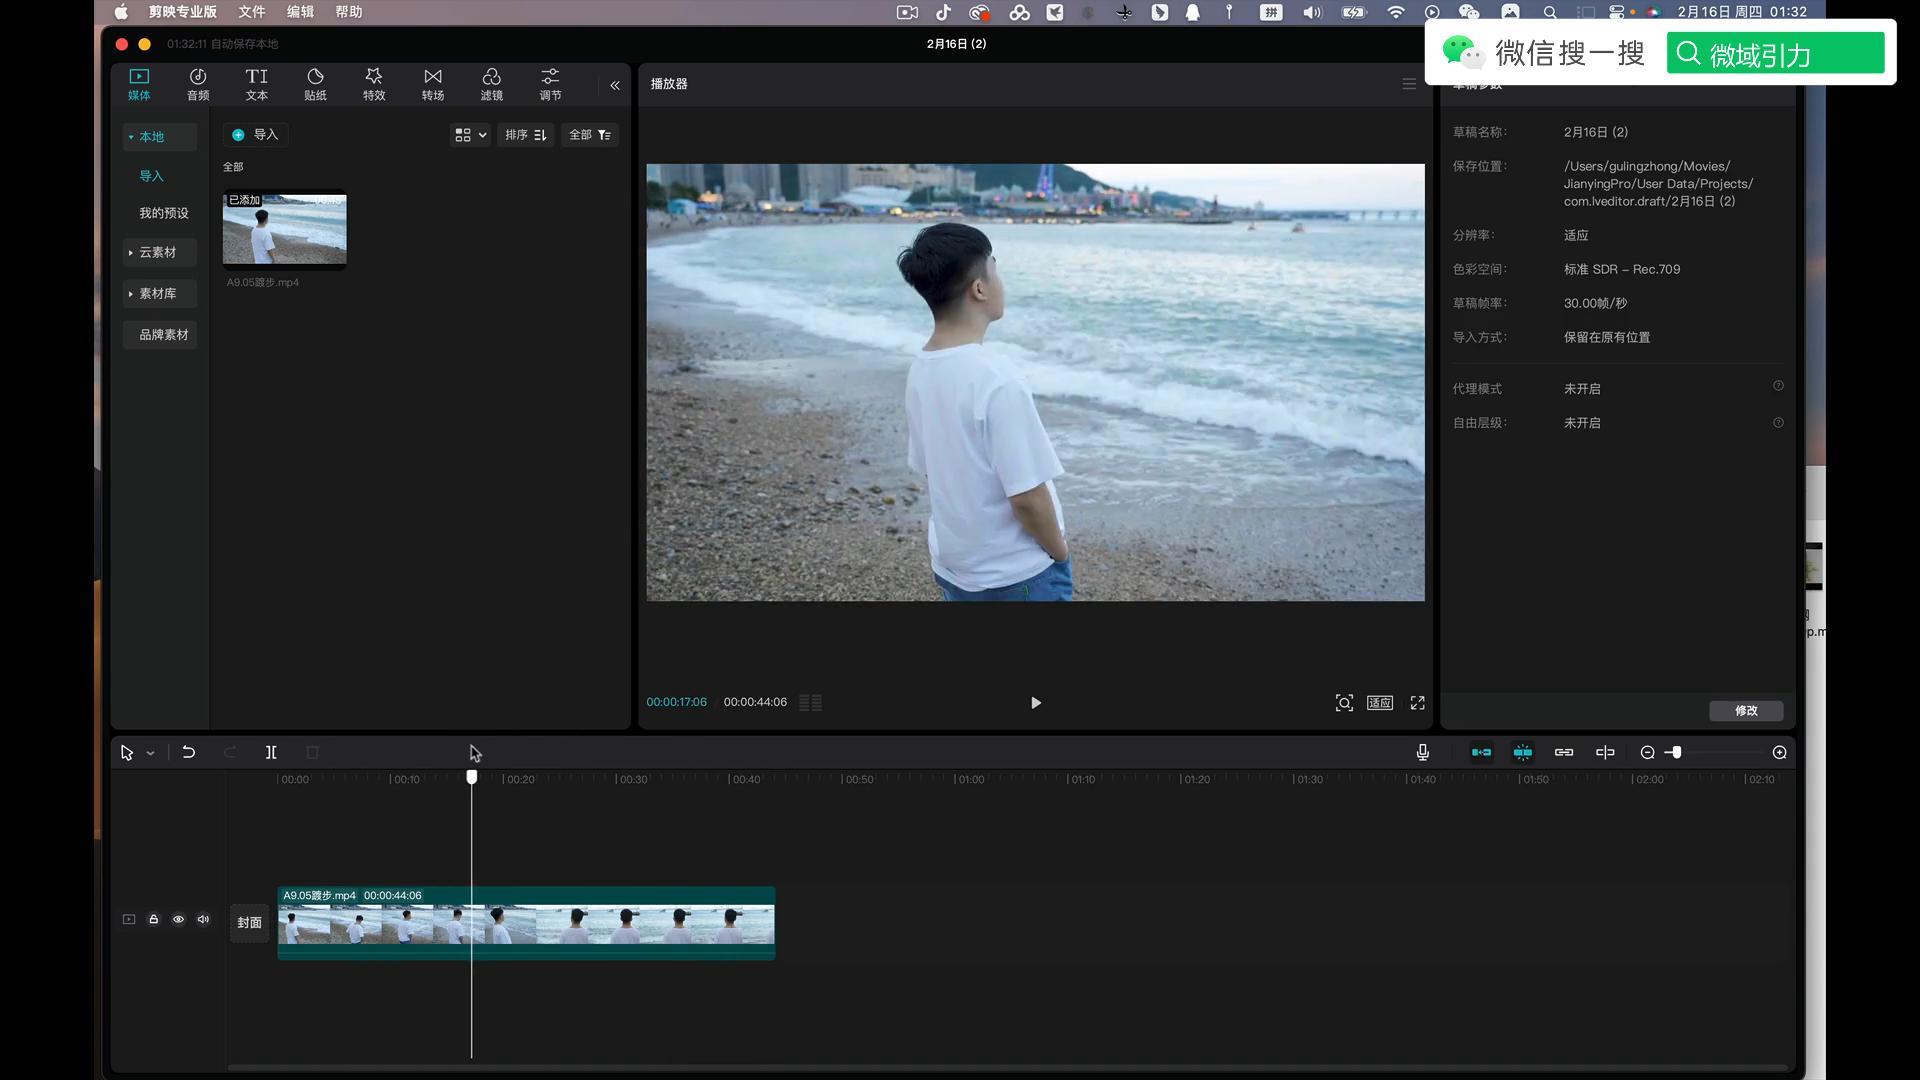
Task: Enter fullscreen player preview
Action: (1418, 703)
